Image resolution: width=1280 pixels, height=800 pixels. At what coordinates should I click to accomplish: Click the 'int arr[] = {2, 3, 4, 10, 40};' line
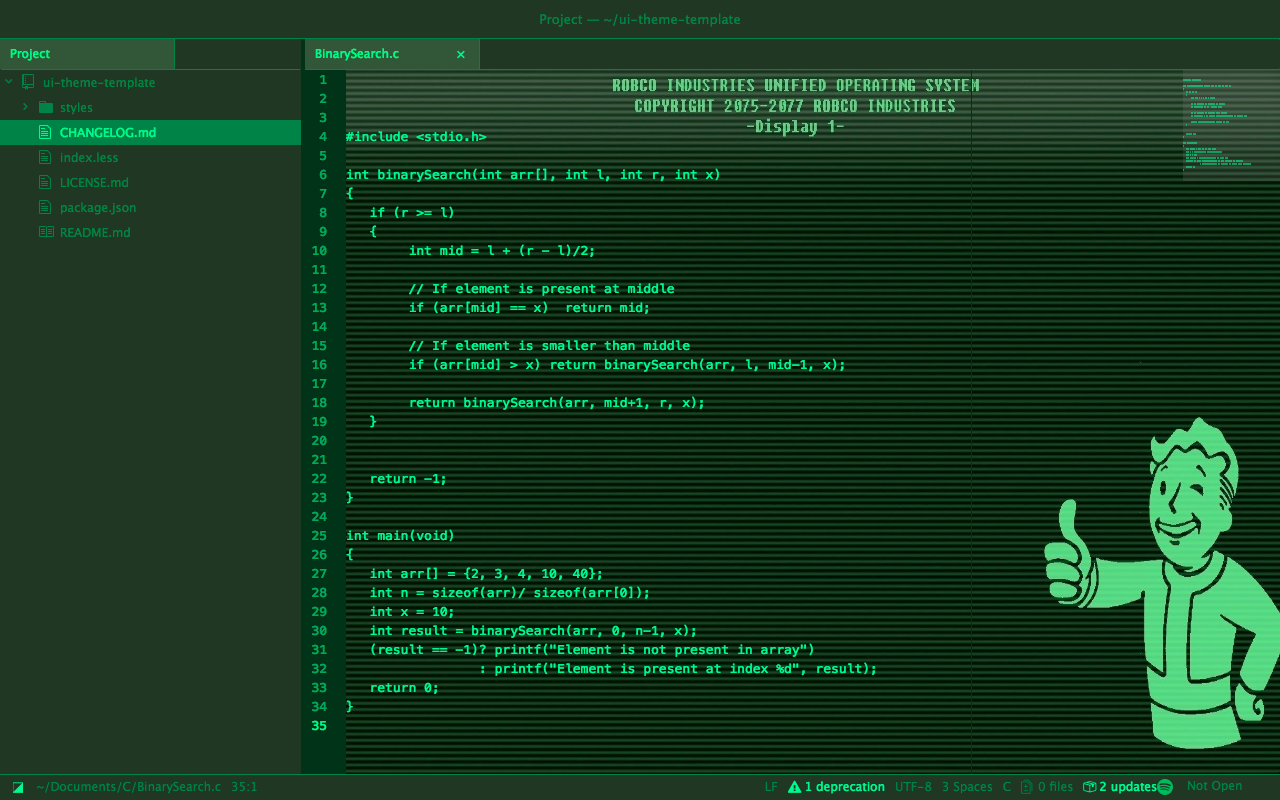point(487,573)
